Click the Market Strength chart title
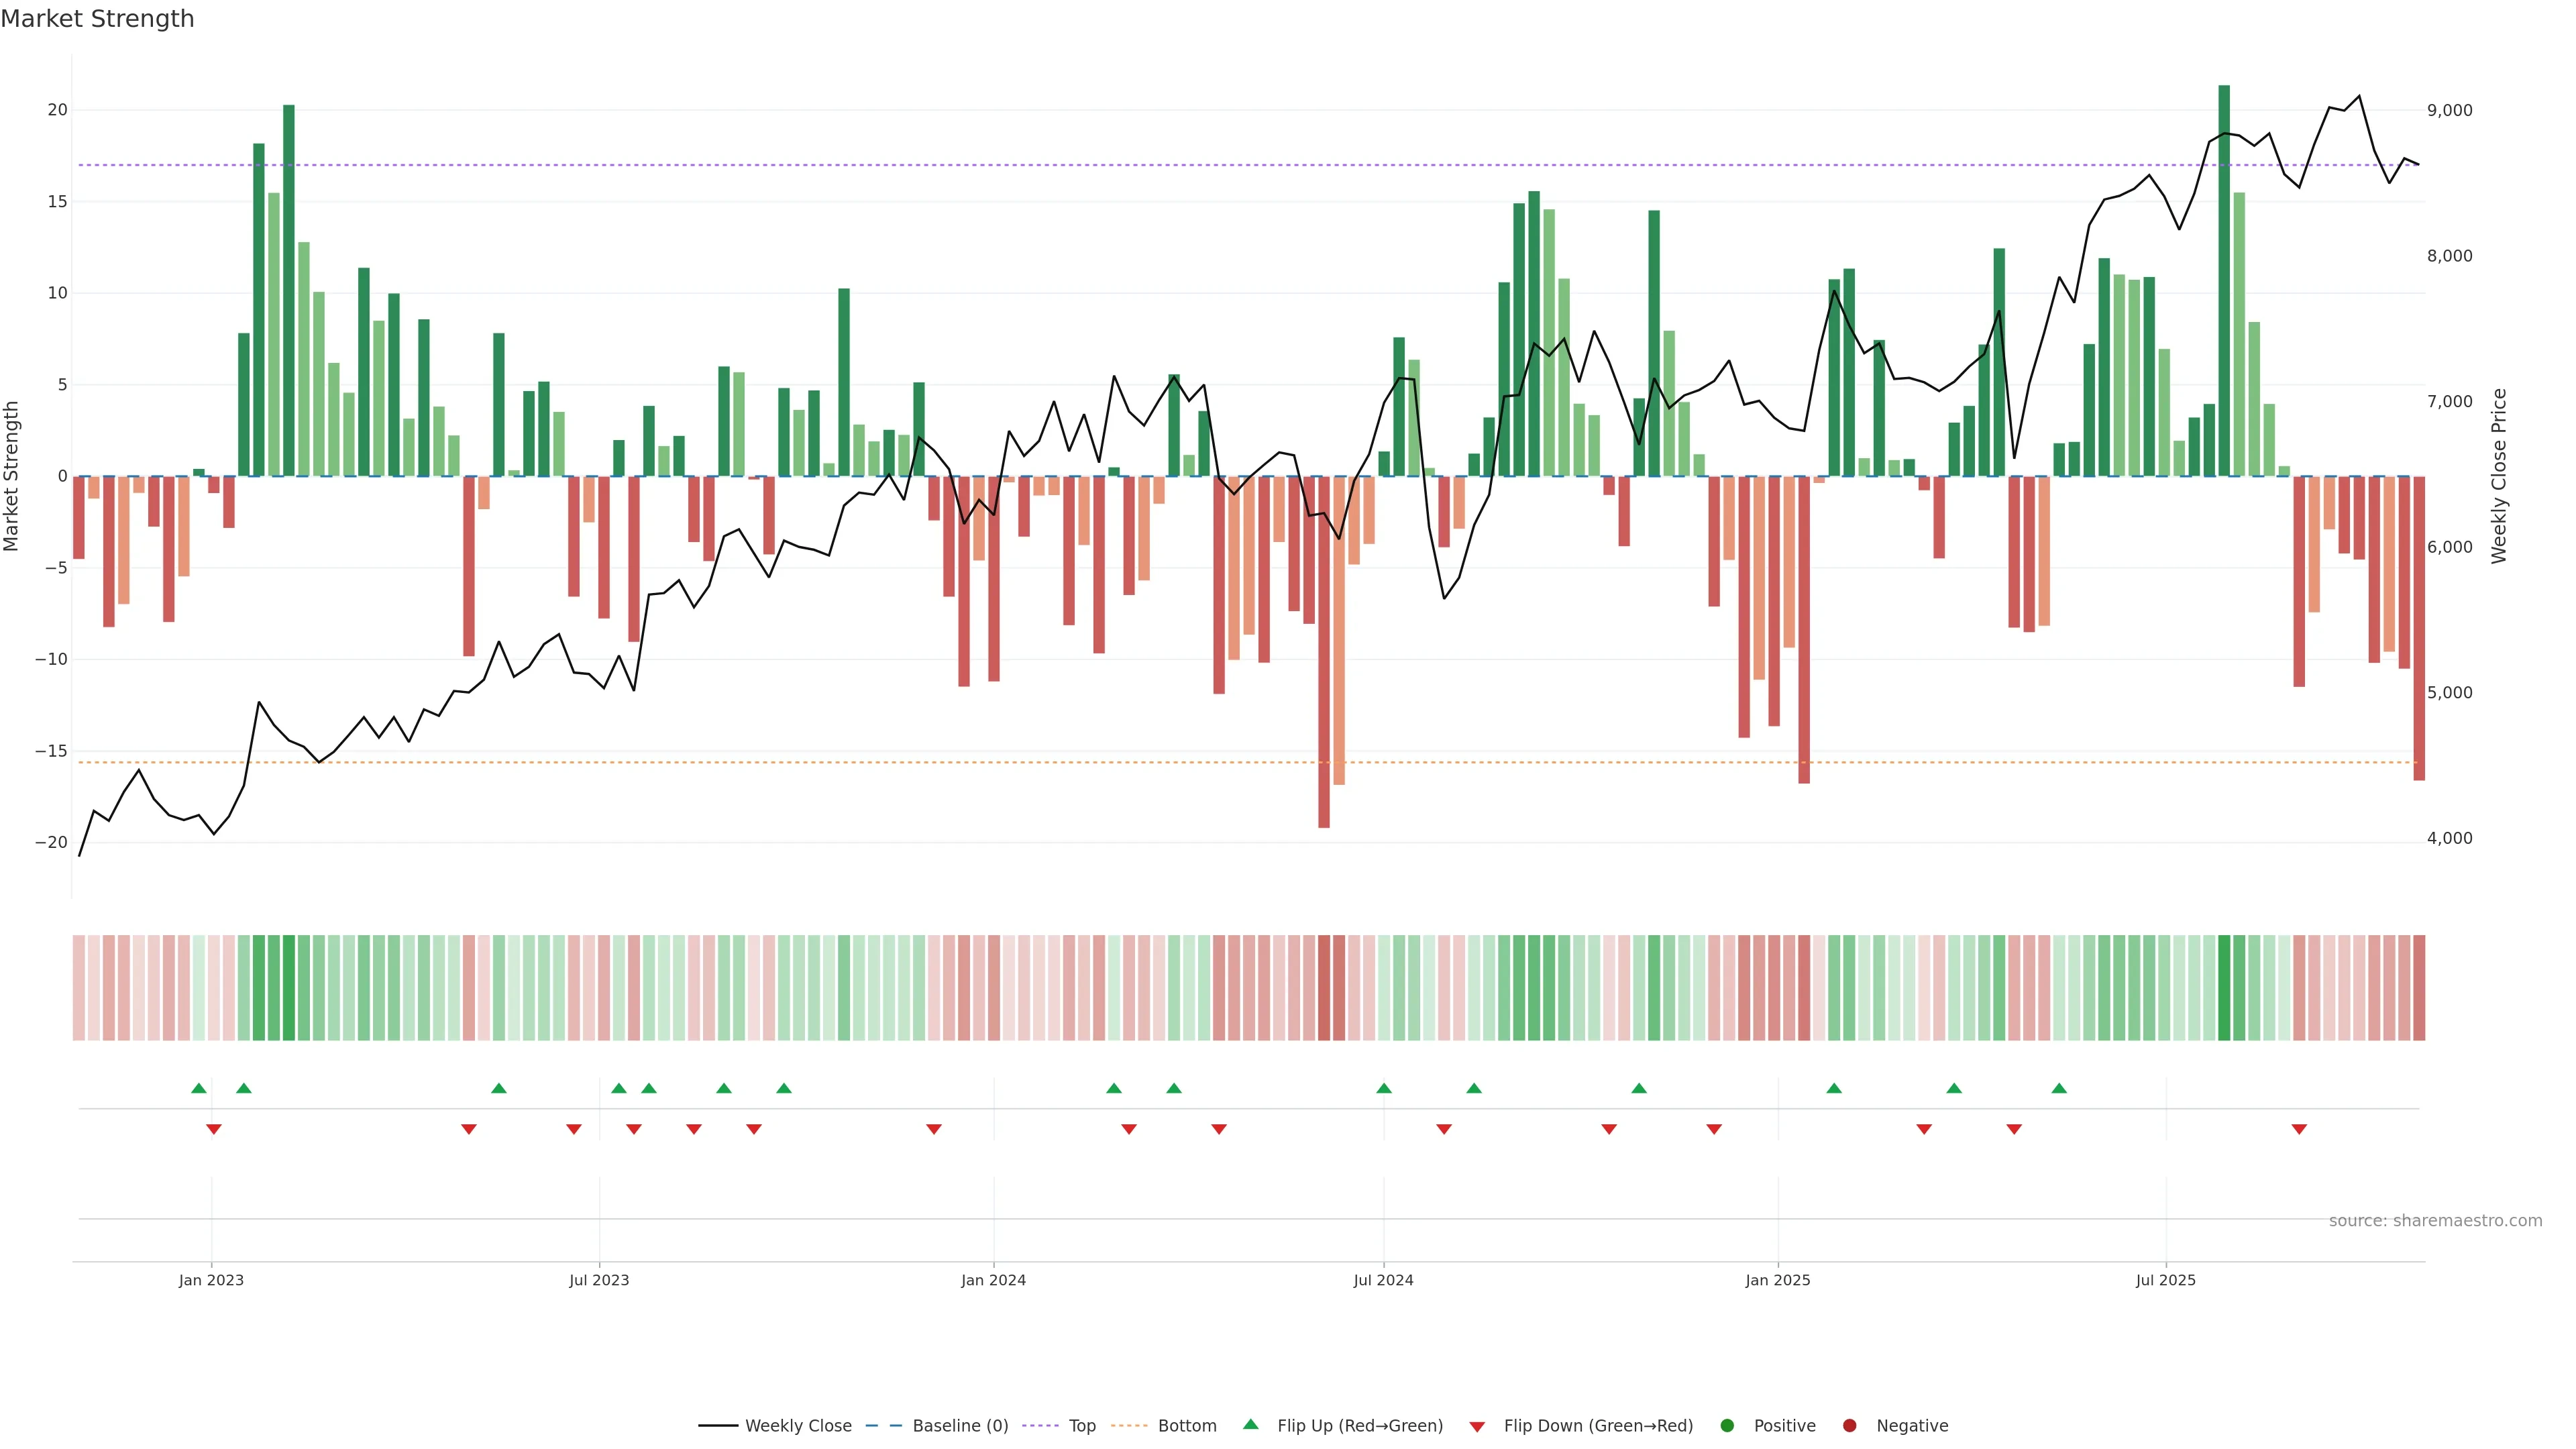Image resolution: width=2576 pixels, height=1449 pixels. pyautogui.click(x=97, y=19)
